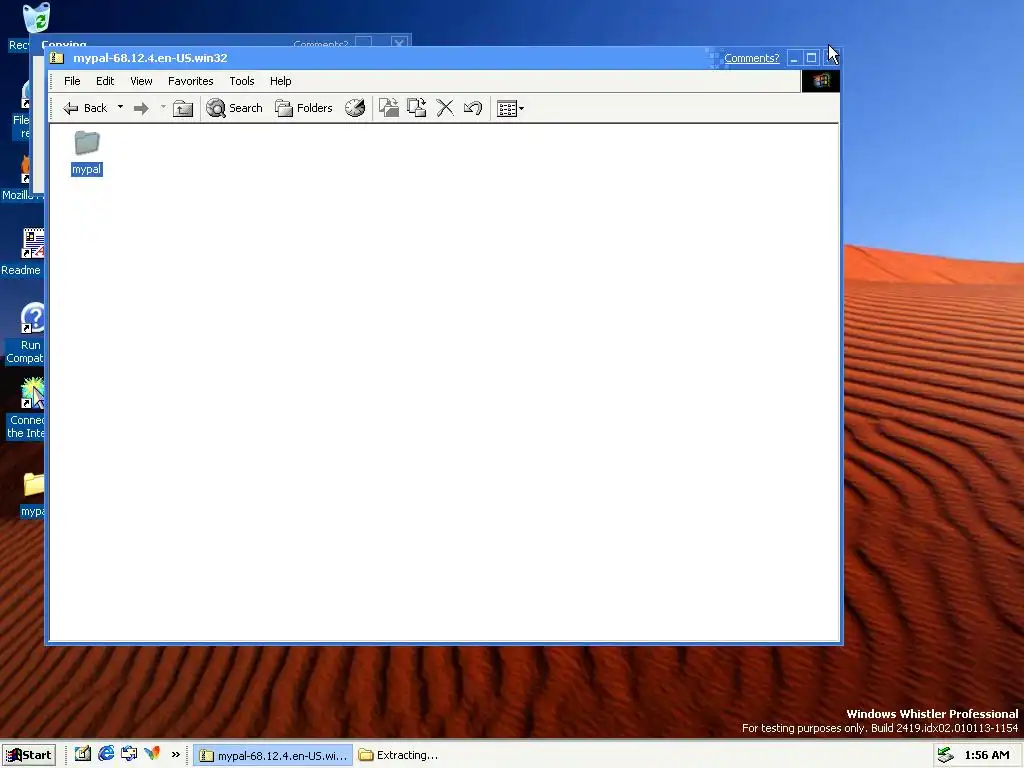Click the Forward arrow button
This screenshot has width=1024, height=768.
tap(141, 108)
